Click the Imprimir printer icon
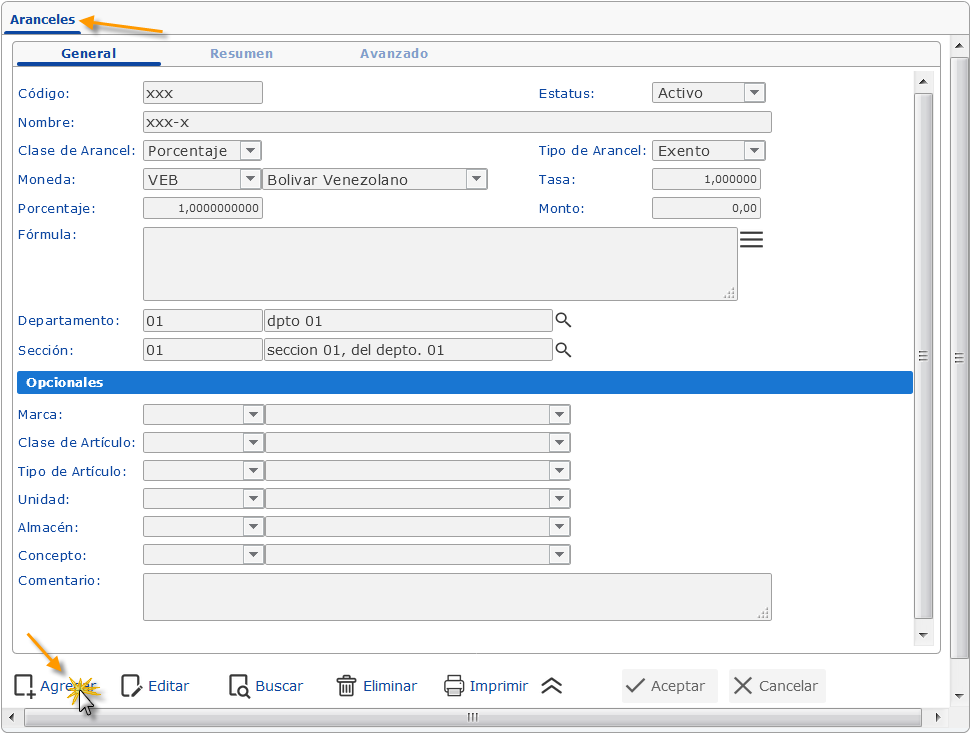Screen dimensions: 974x734 [454, 686]
